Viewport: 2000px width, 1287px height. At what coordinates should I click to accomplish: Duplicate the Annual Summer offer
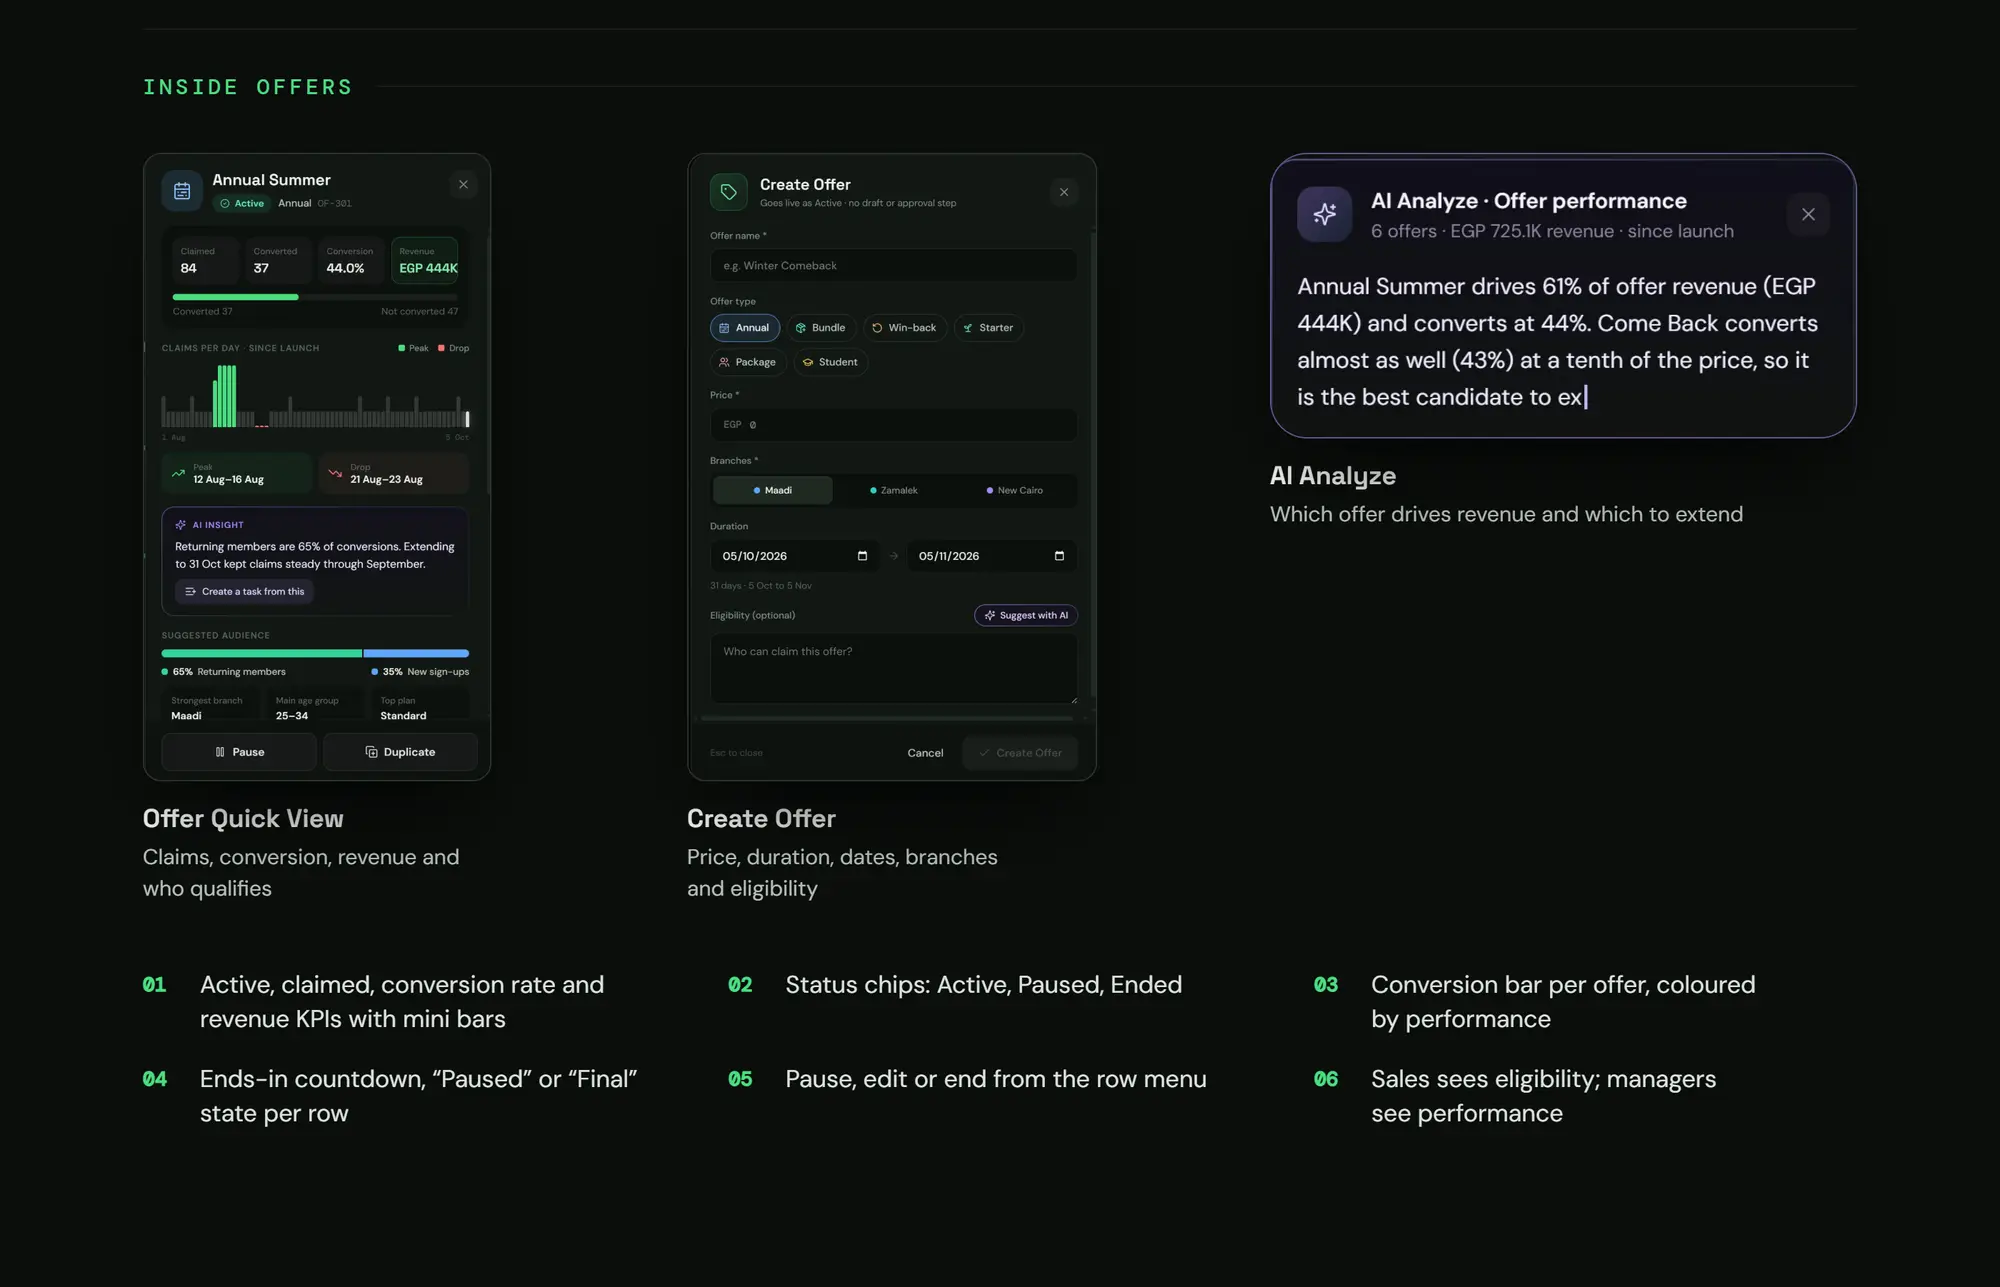[x=400, y=752]
